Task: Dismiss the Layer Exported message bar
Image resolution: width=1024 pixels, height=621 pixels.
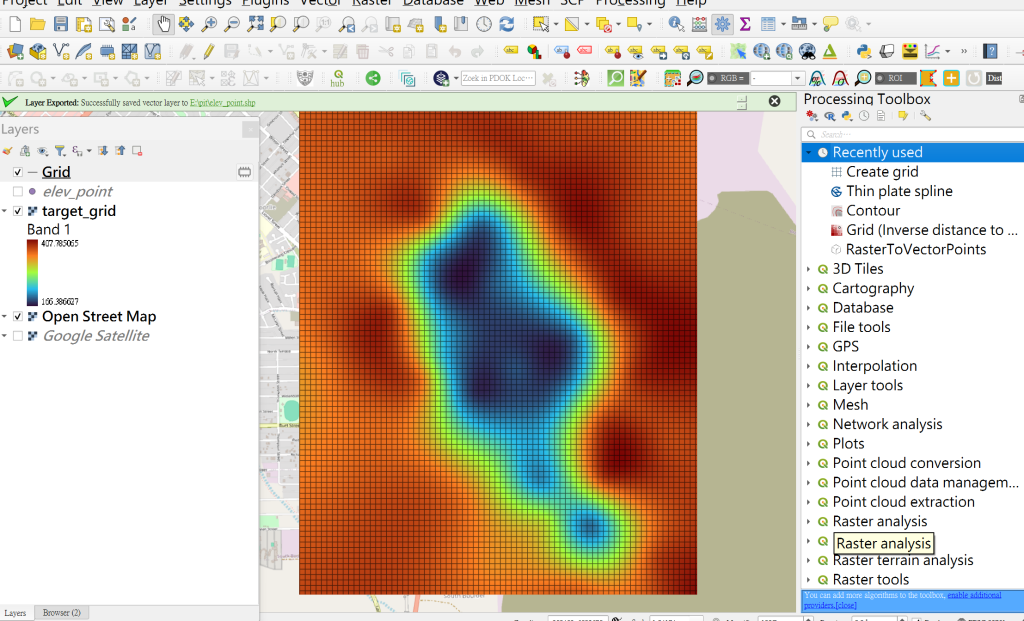Action: coord(775,101)
